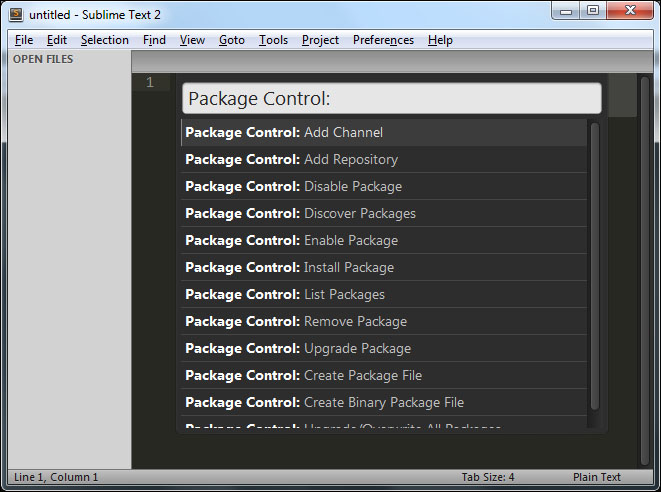
Task: Open the Goto menu
Action: [231, 40]
